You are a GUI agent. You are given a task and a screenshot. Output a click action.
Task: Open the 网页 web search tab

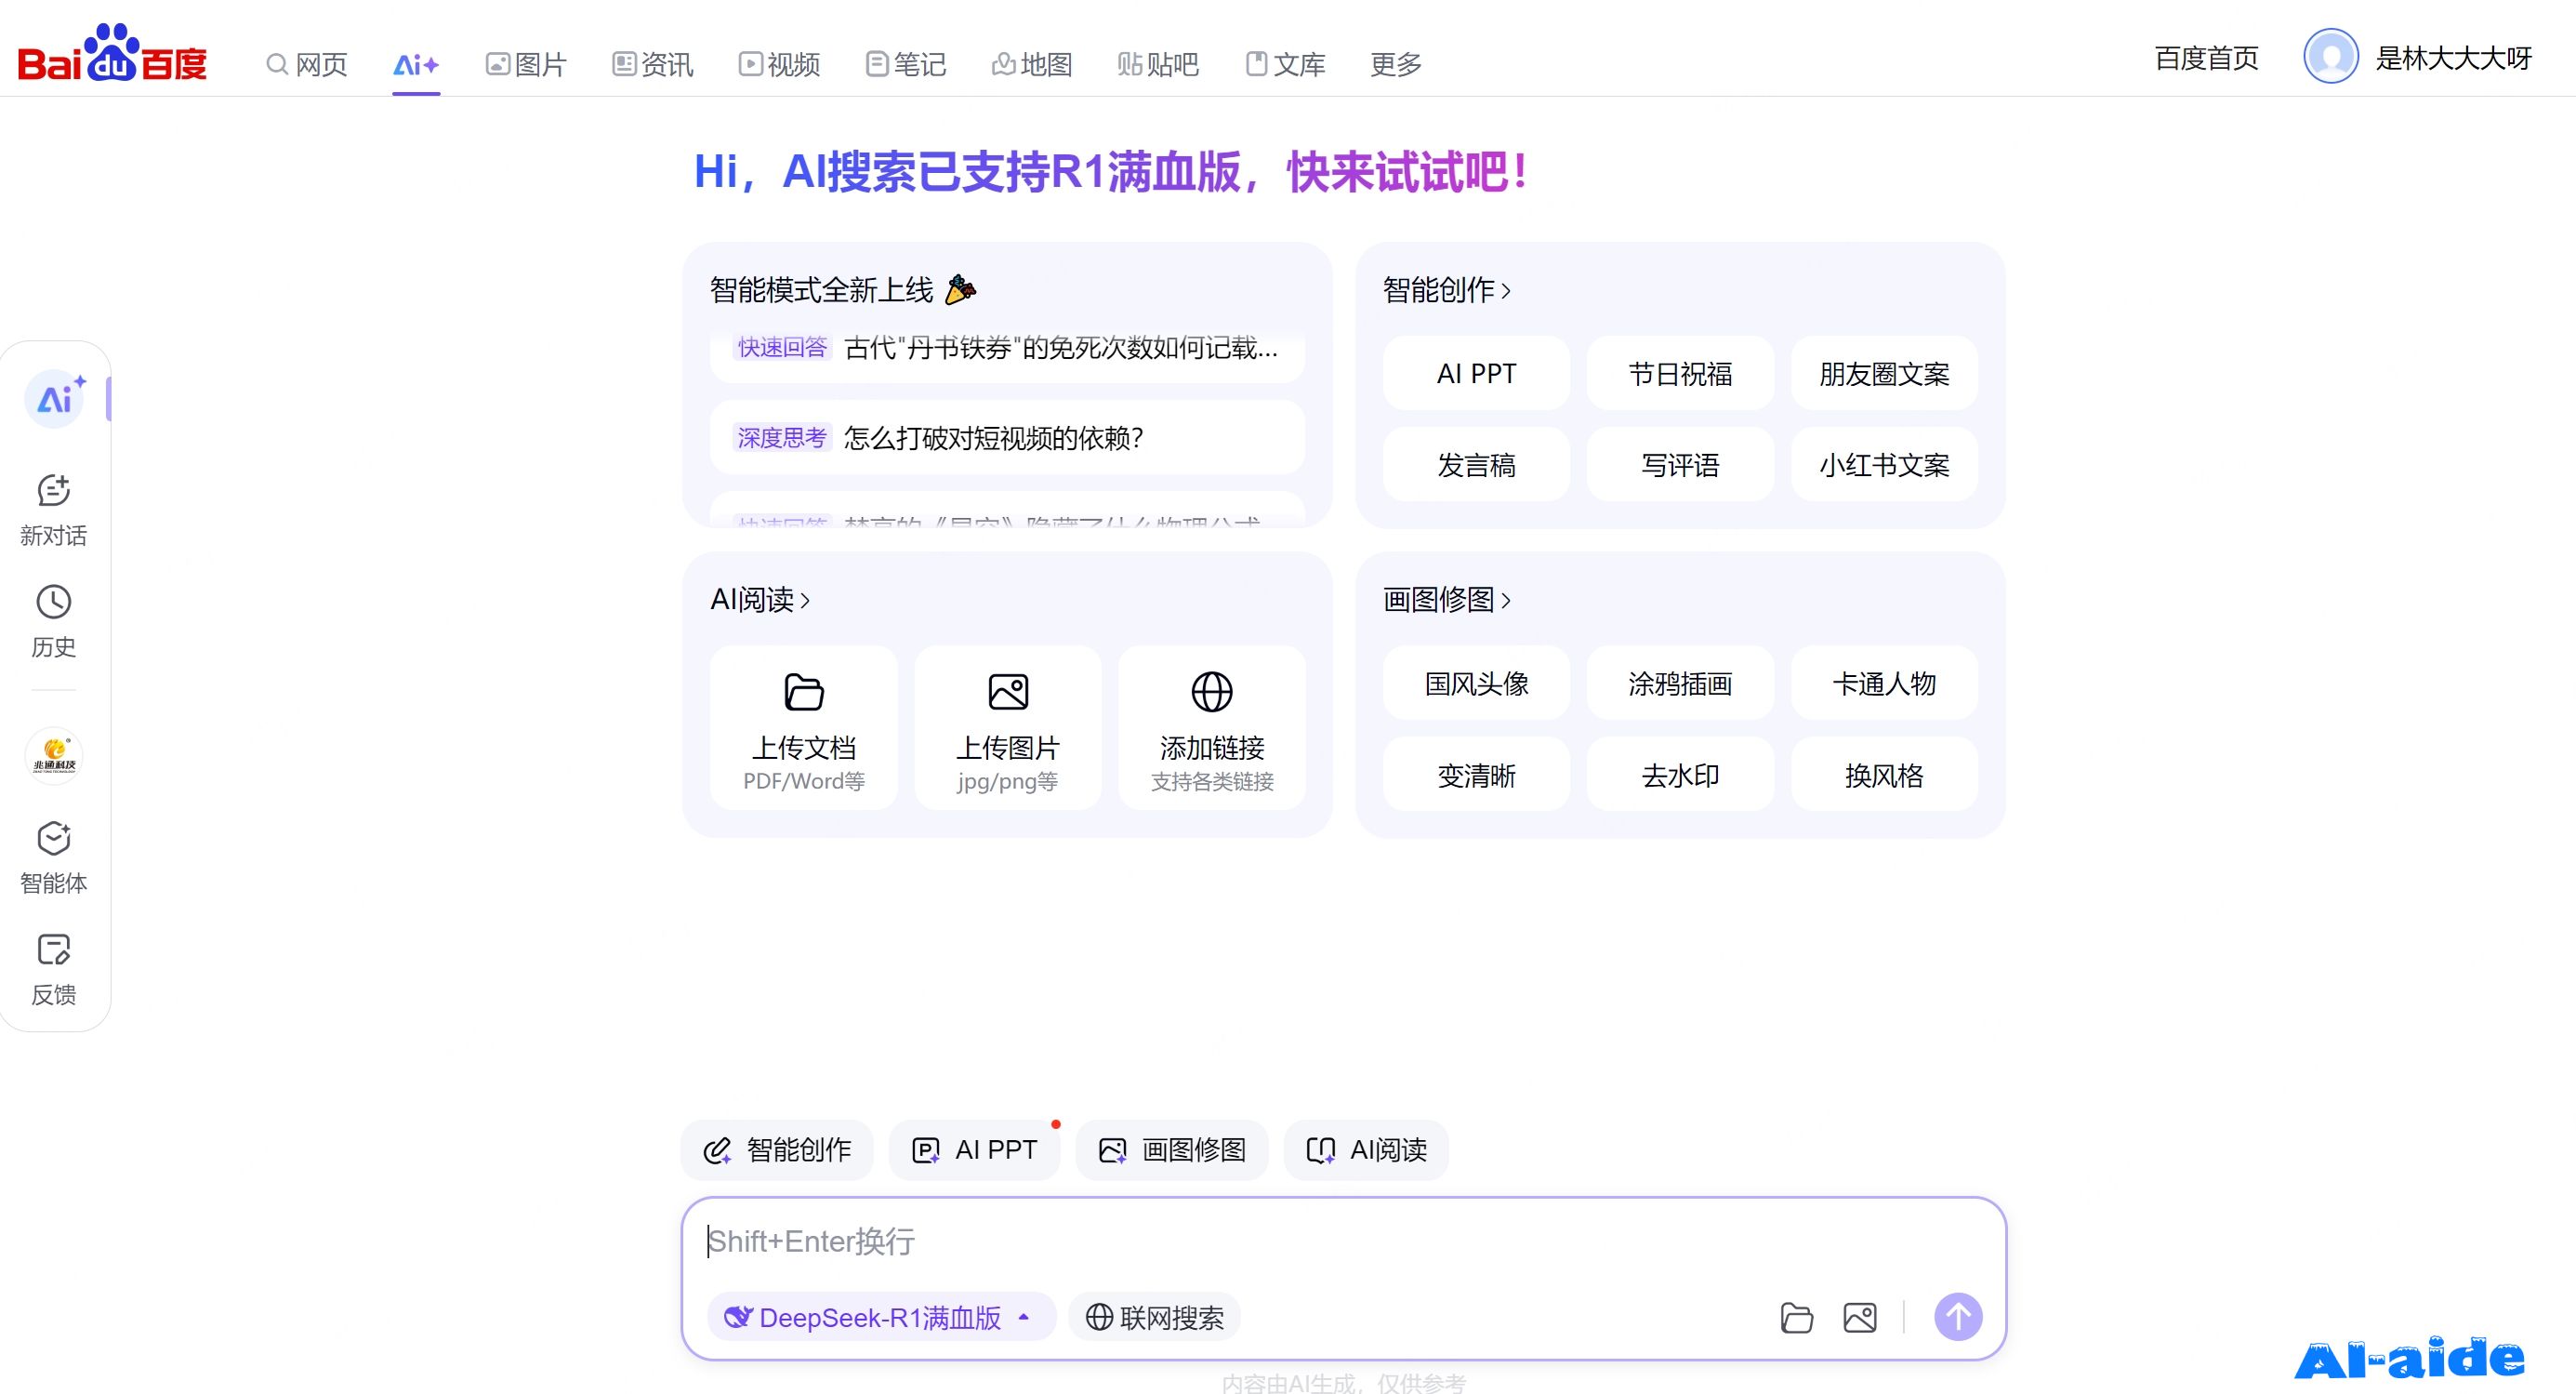307,65
